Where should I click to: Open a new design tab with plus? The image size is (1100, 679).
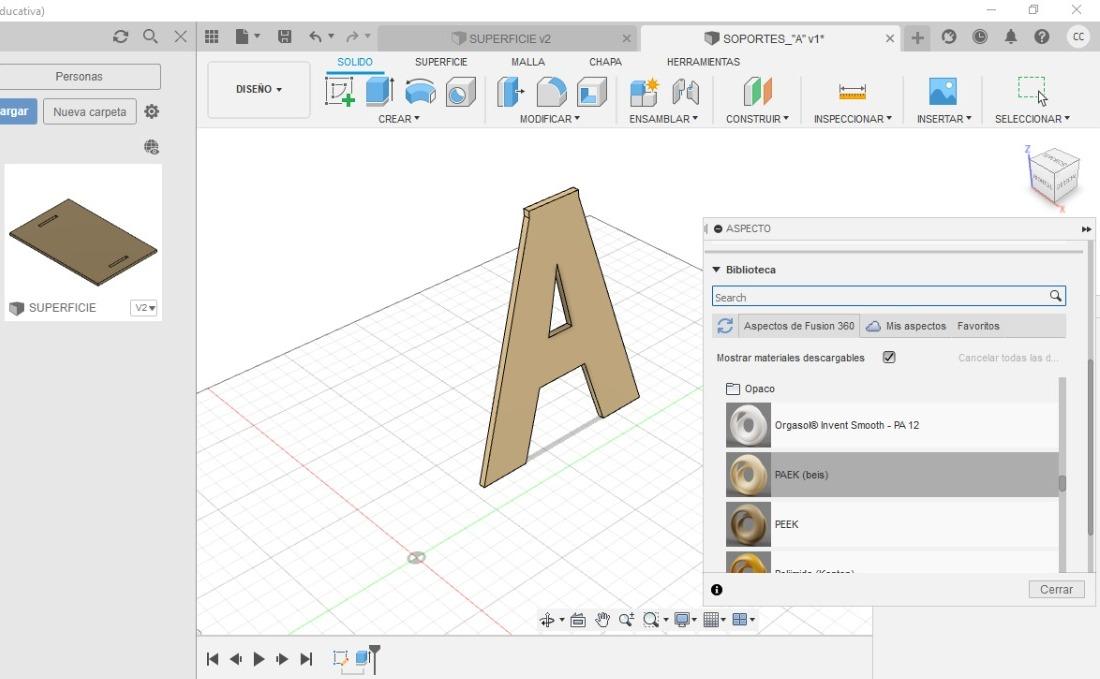tap(917, 38)
